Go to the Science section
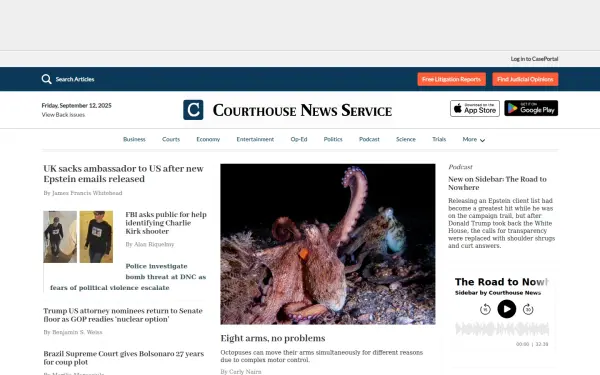This screenshot has width=600, height=375. [406, 139]
